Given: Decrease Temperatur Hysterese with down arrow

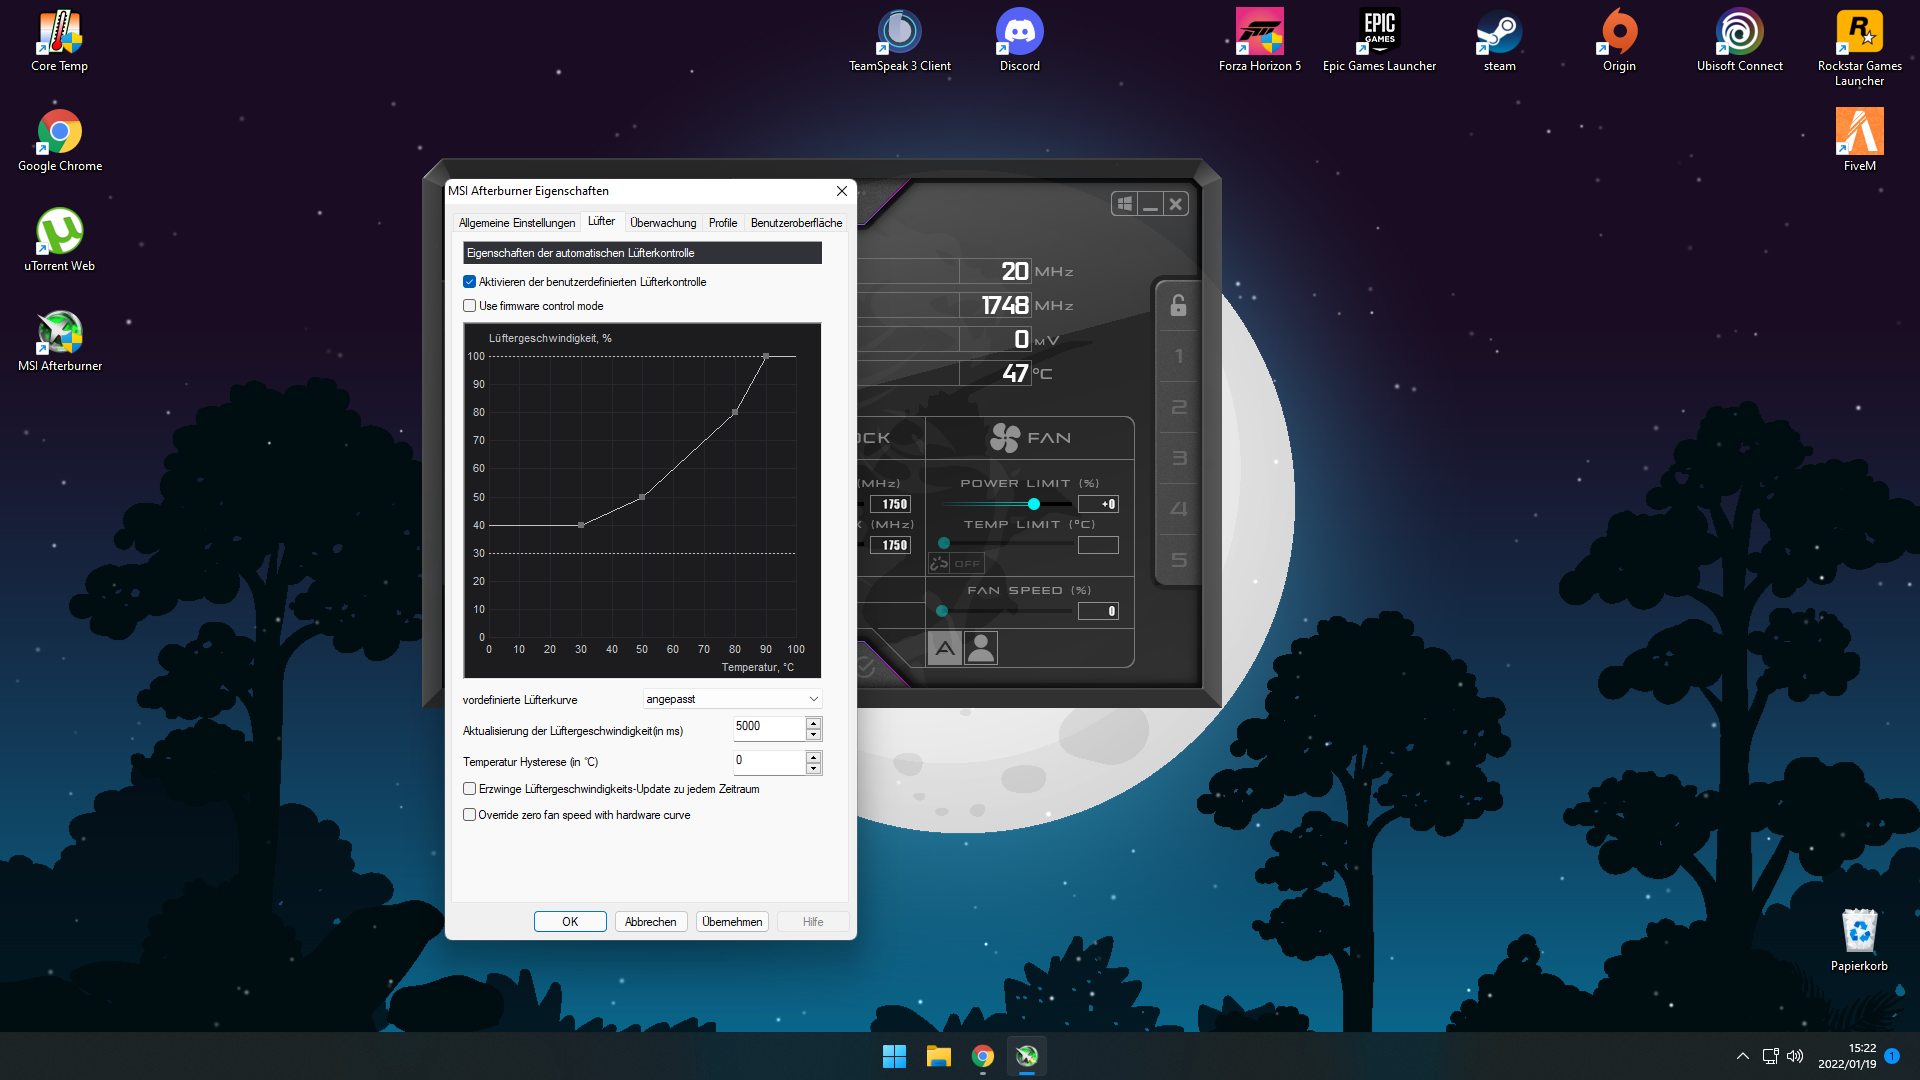Looking at the screenshot, I should (x=814, y=769).
